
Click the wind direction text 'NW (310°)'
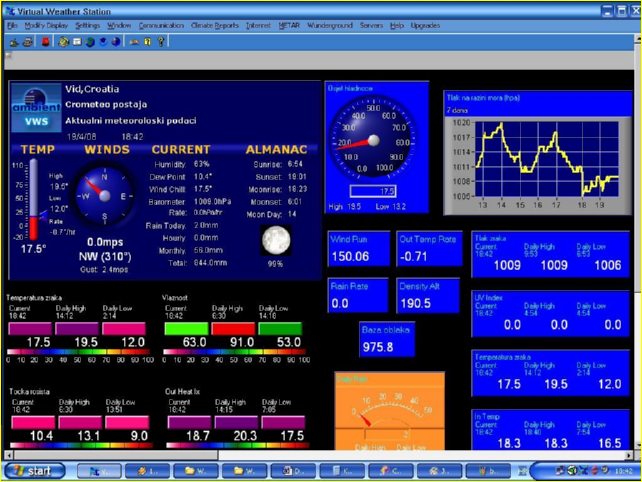(105, 257)
